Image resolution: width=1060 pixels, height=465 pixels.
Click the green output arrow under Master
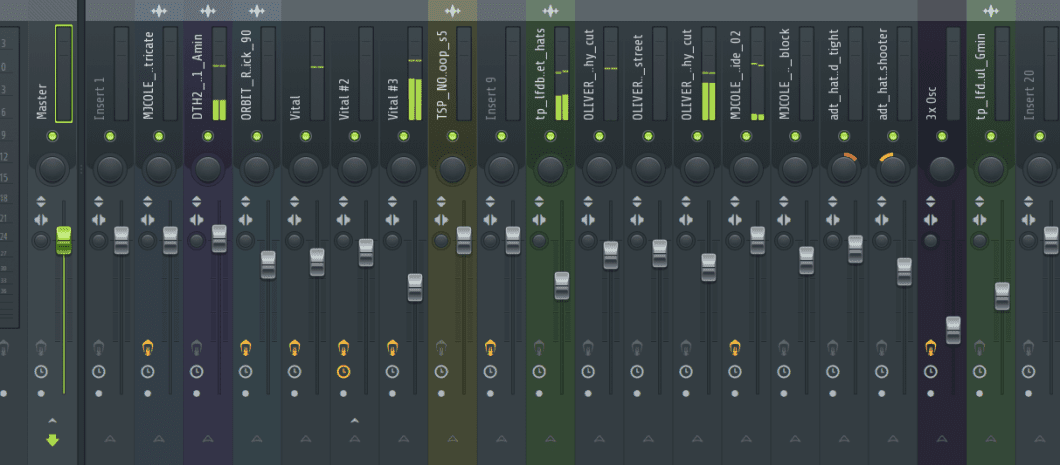[x=52, y=439]
